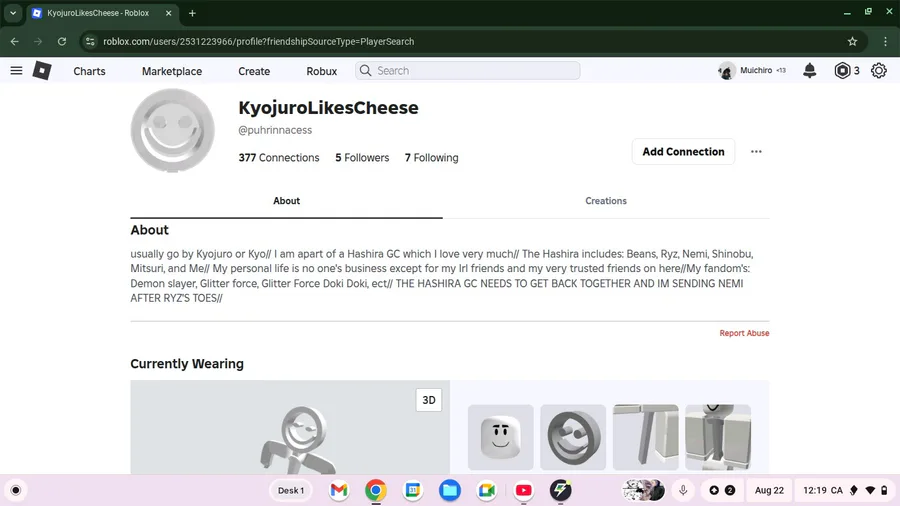Open the Robux balance icon

pyautogui.click(x=842, y=71)
